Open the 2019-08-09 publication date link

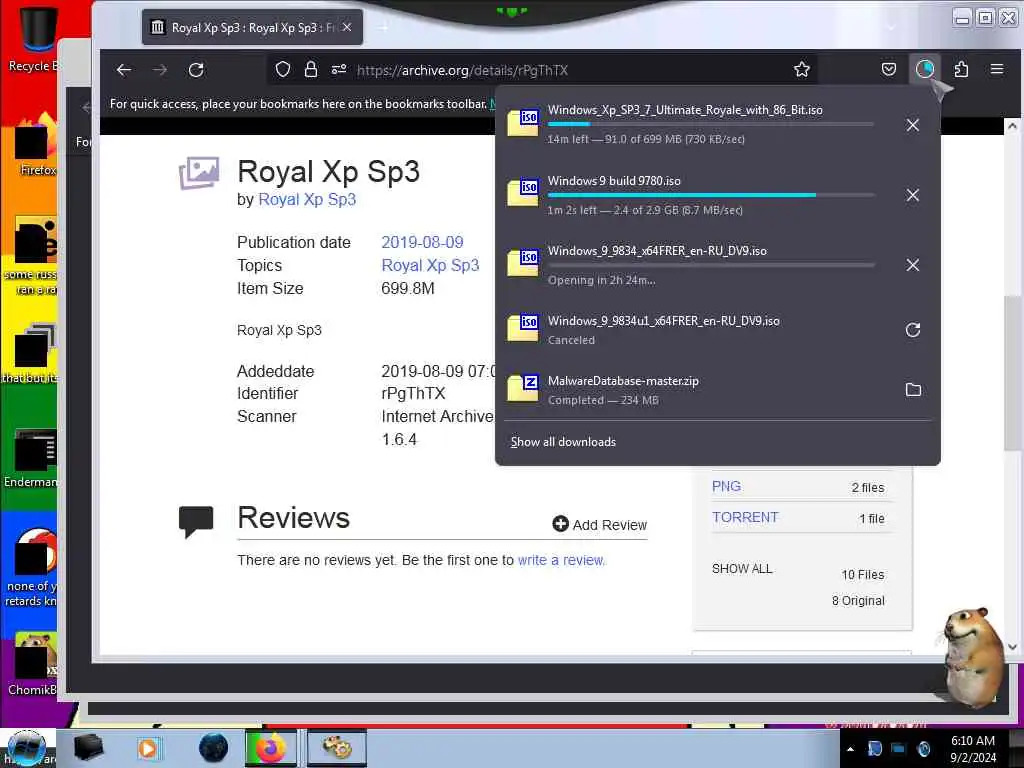click(x=423, y=242)
